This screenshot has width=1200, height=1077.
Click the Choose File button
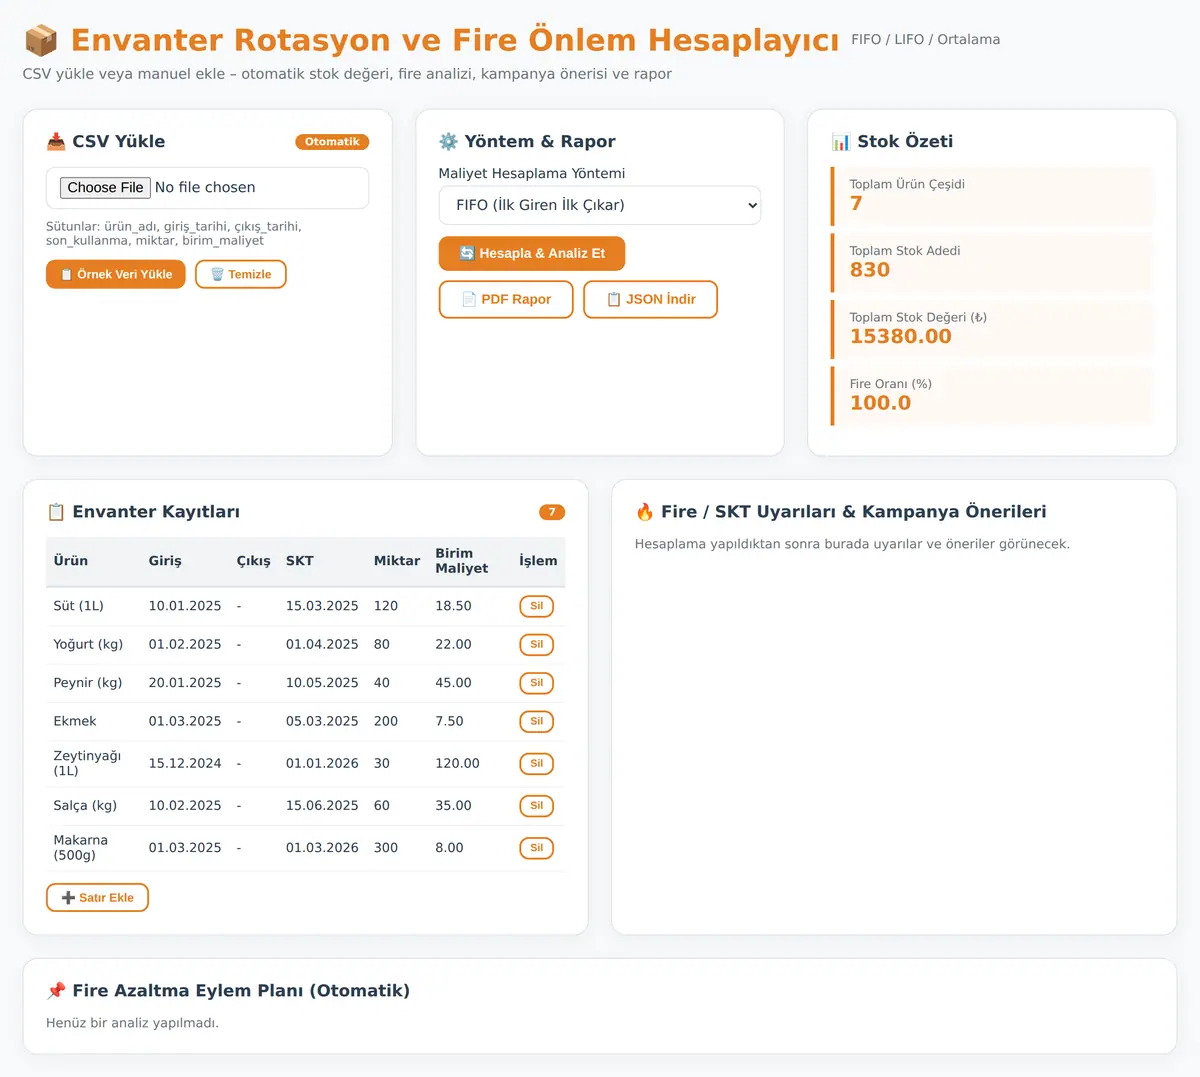coord(105,187)
